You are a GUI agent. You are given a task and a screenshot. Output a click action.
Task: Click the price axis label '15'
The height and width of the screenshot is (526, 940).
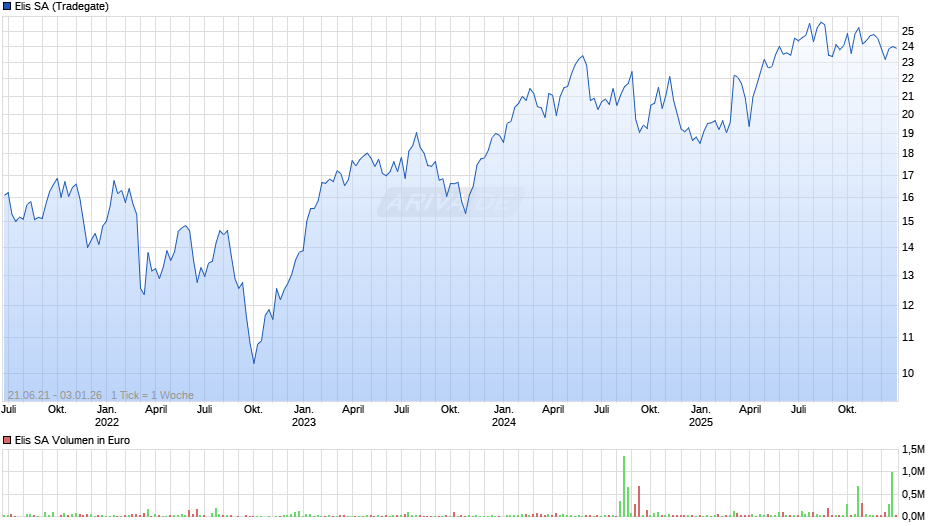(x=908, y=221)
